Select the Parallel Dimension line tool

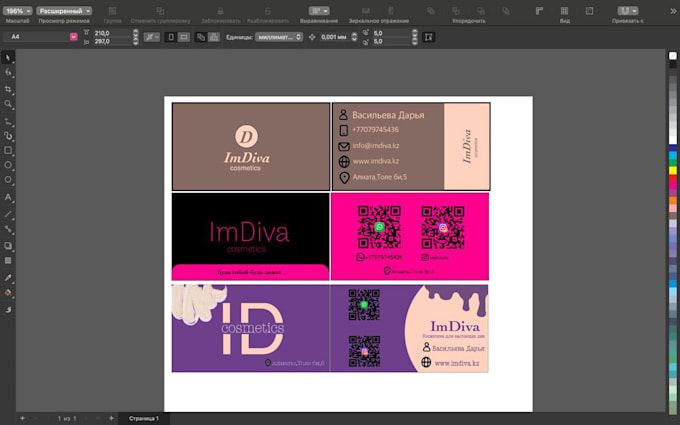pyautogui.click(x=8, y=214)
